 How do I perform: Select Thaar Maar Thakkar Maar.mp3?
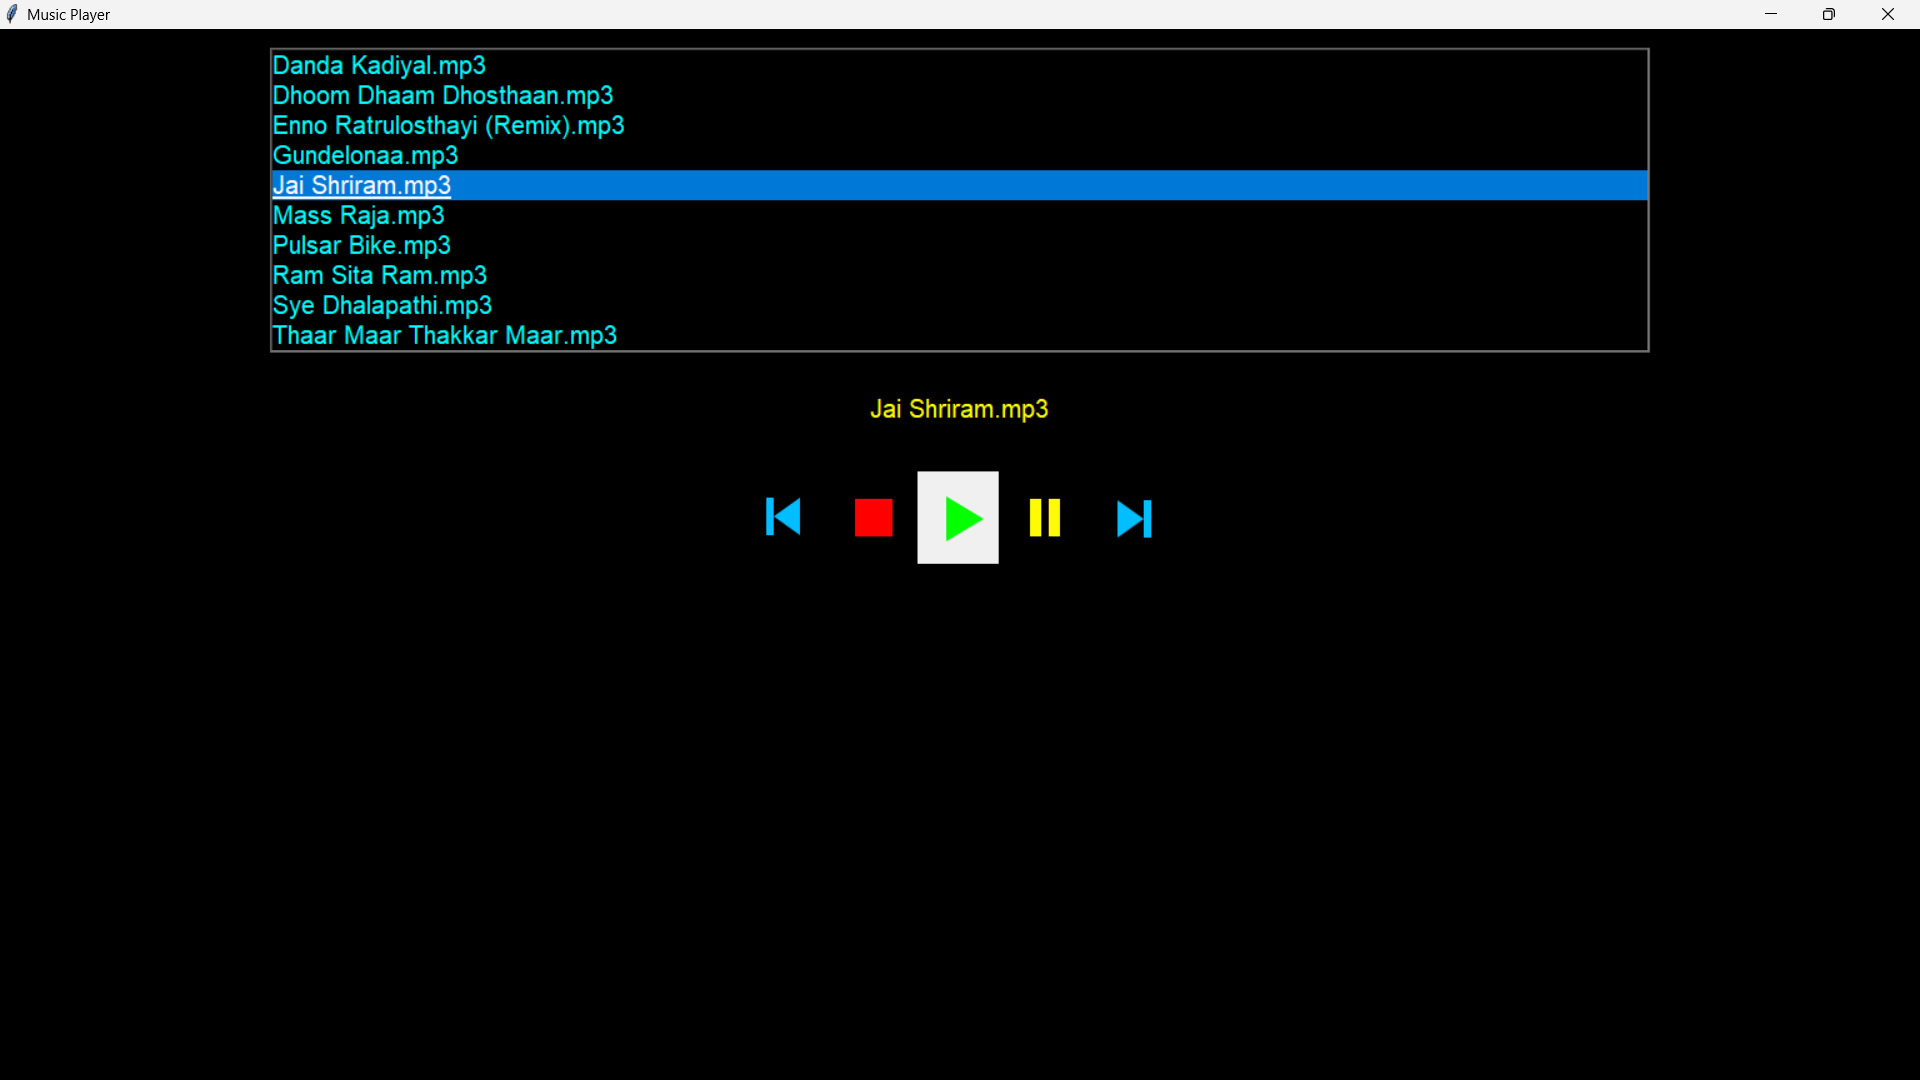tap(445, 335)
